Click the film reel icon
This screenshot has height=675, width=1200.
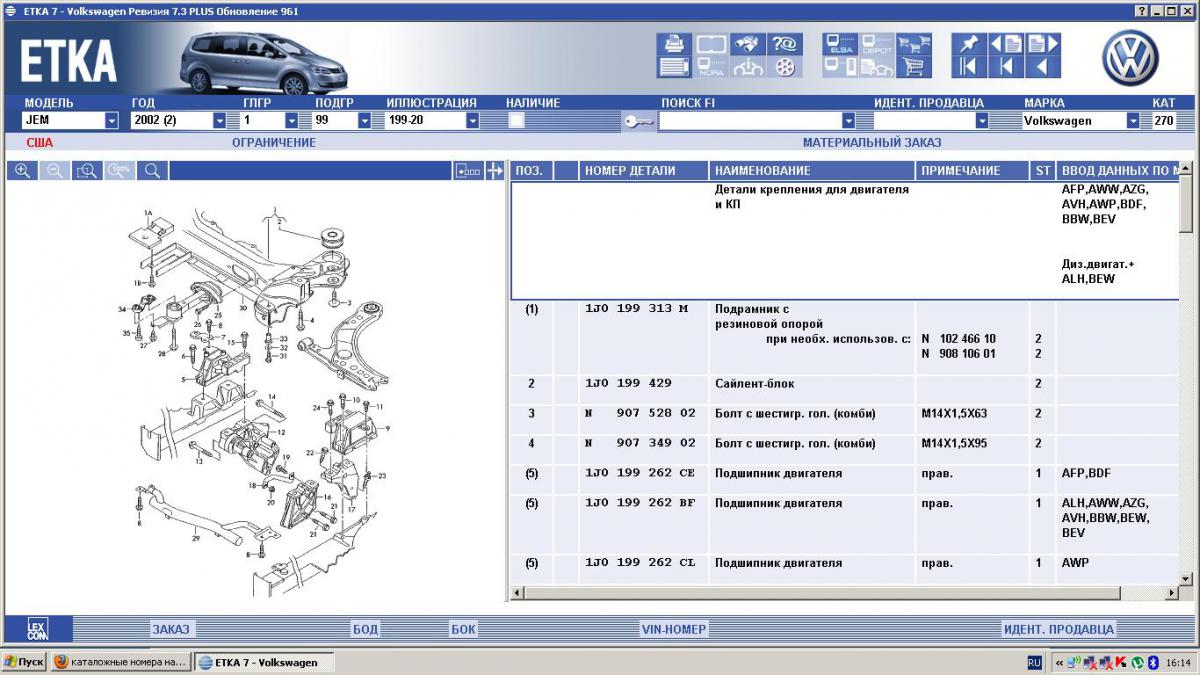(x=785, y=67)
